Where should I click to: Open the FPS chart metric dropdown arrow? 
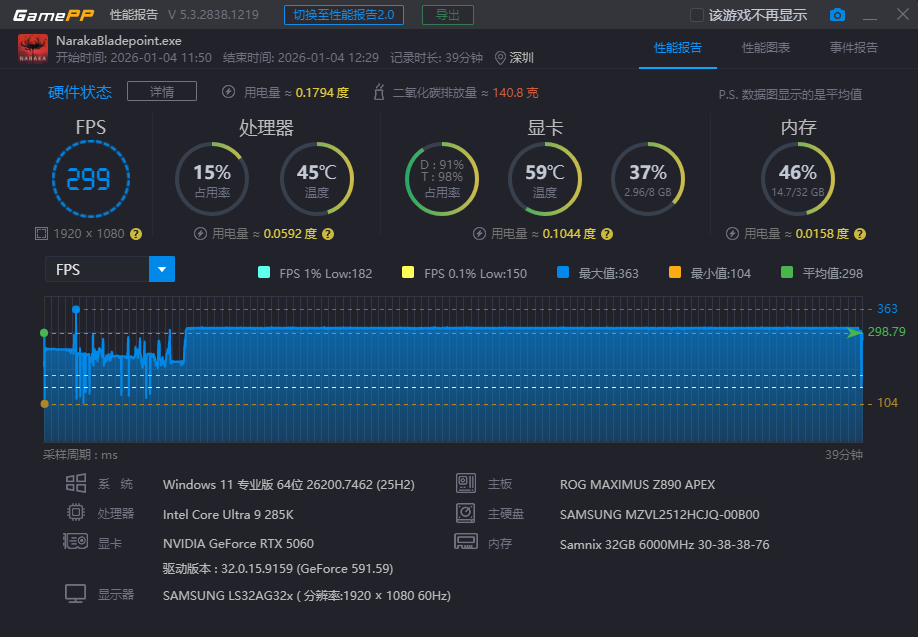coord(162,269)
